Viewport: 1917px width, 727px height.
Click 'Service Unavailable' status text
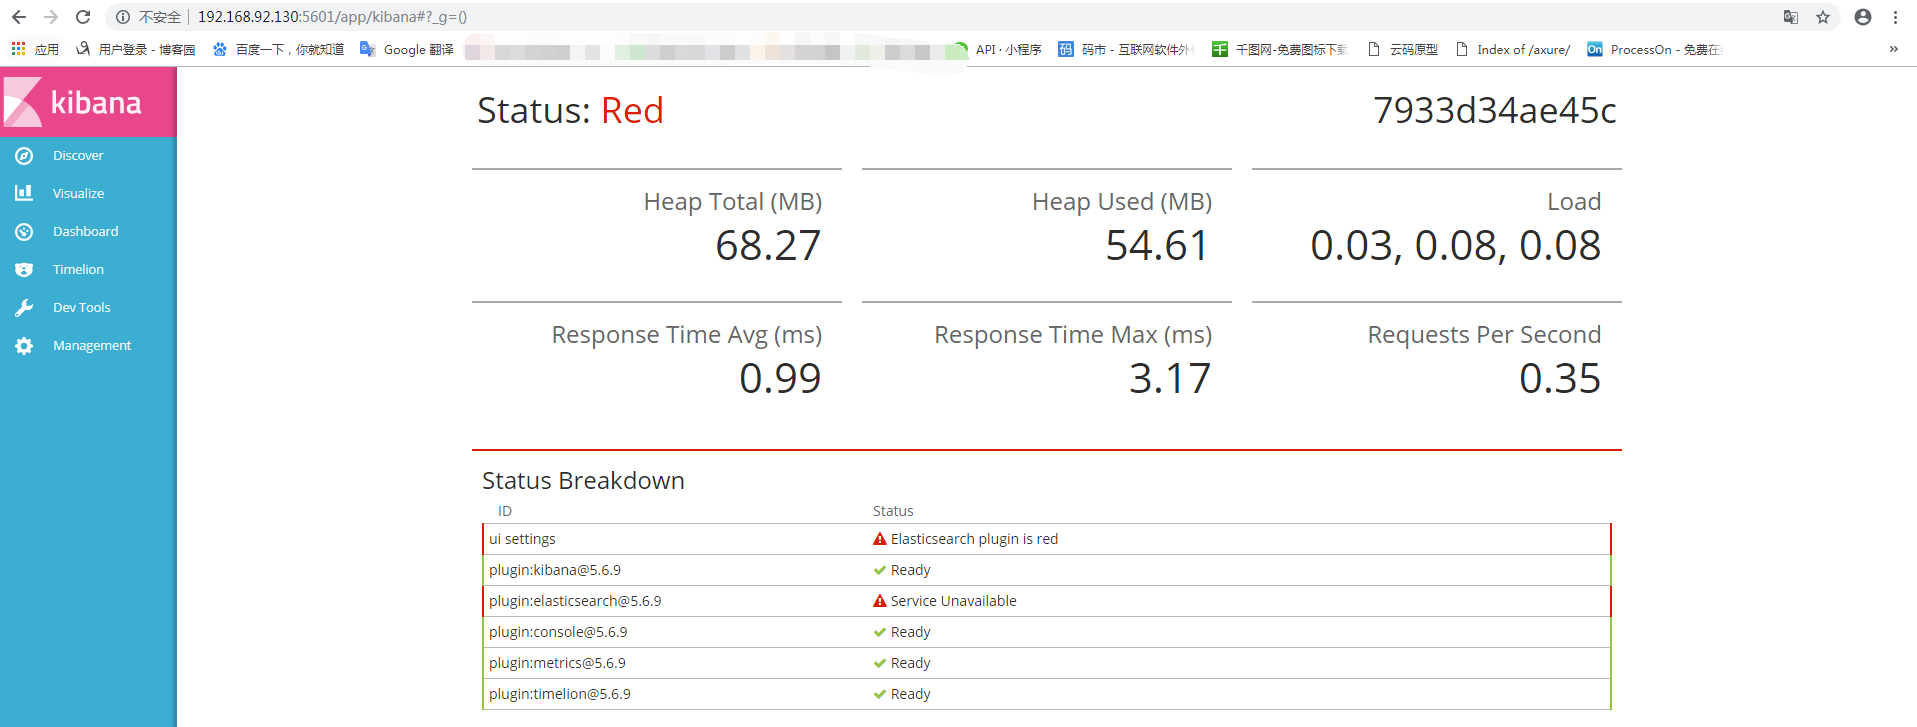[x=953, y=601]
